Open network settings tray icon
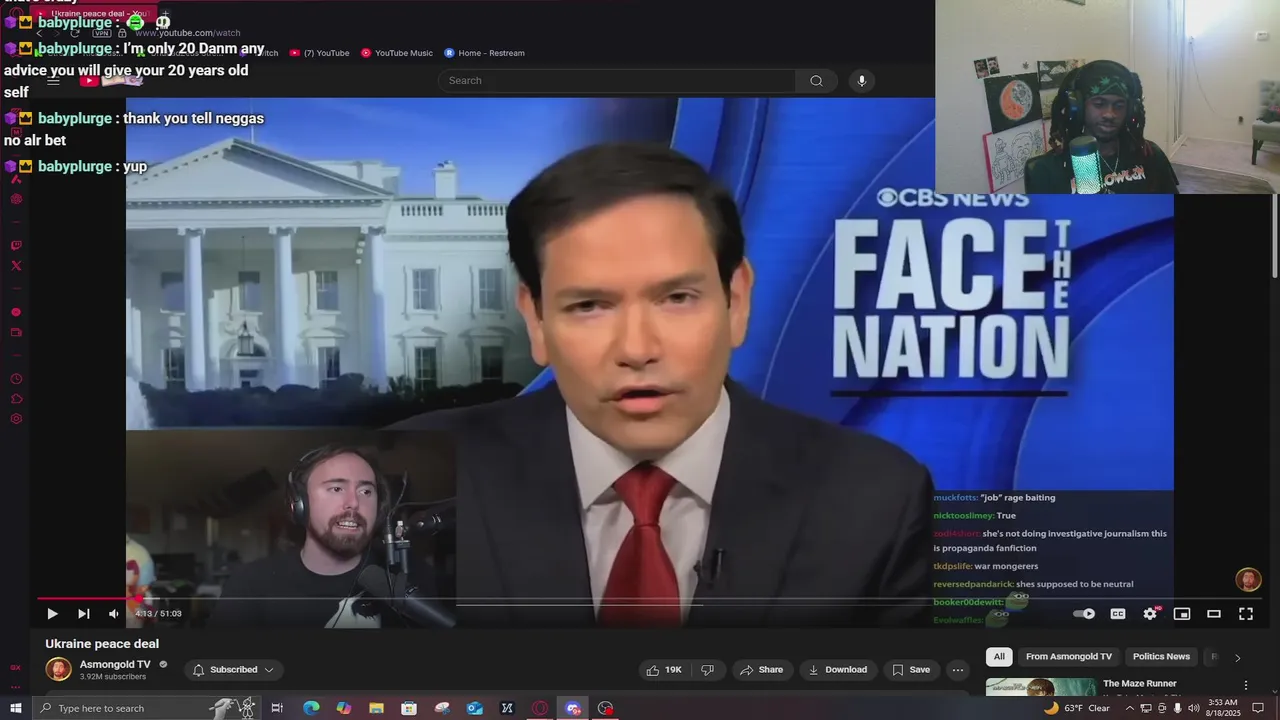Image resolution: width=1280 pixels, height=720 pixels. tap(1146, 708)
